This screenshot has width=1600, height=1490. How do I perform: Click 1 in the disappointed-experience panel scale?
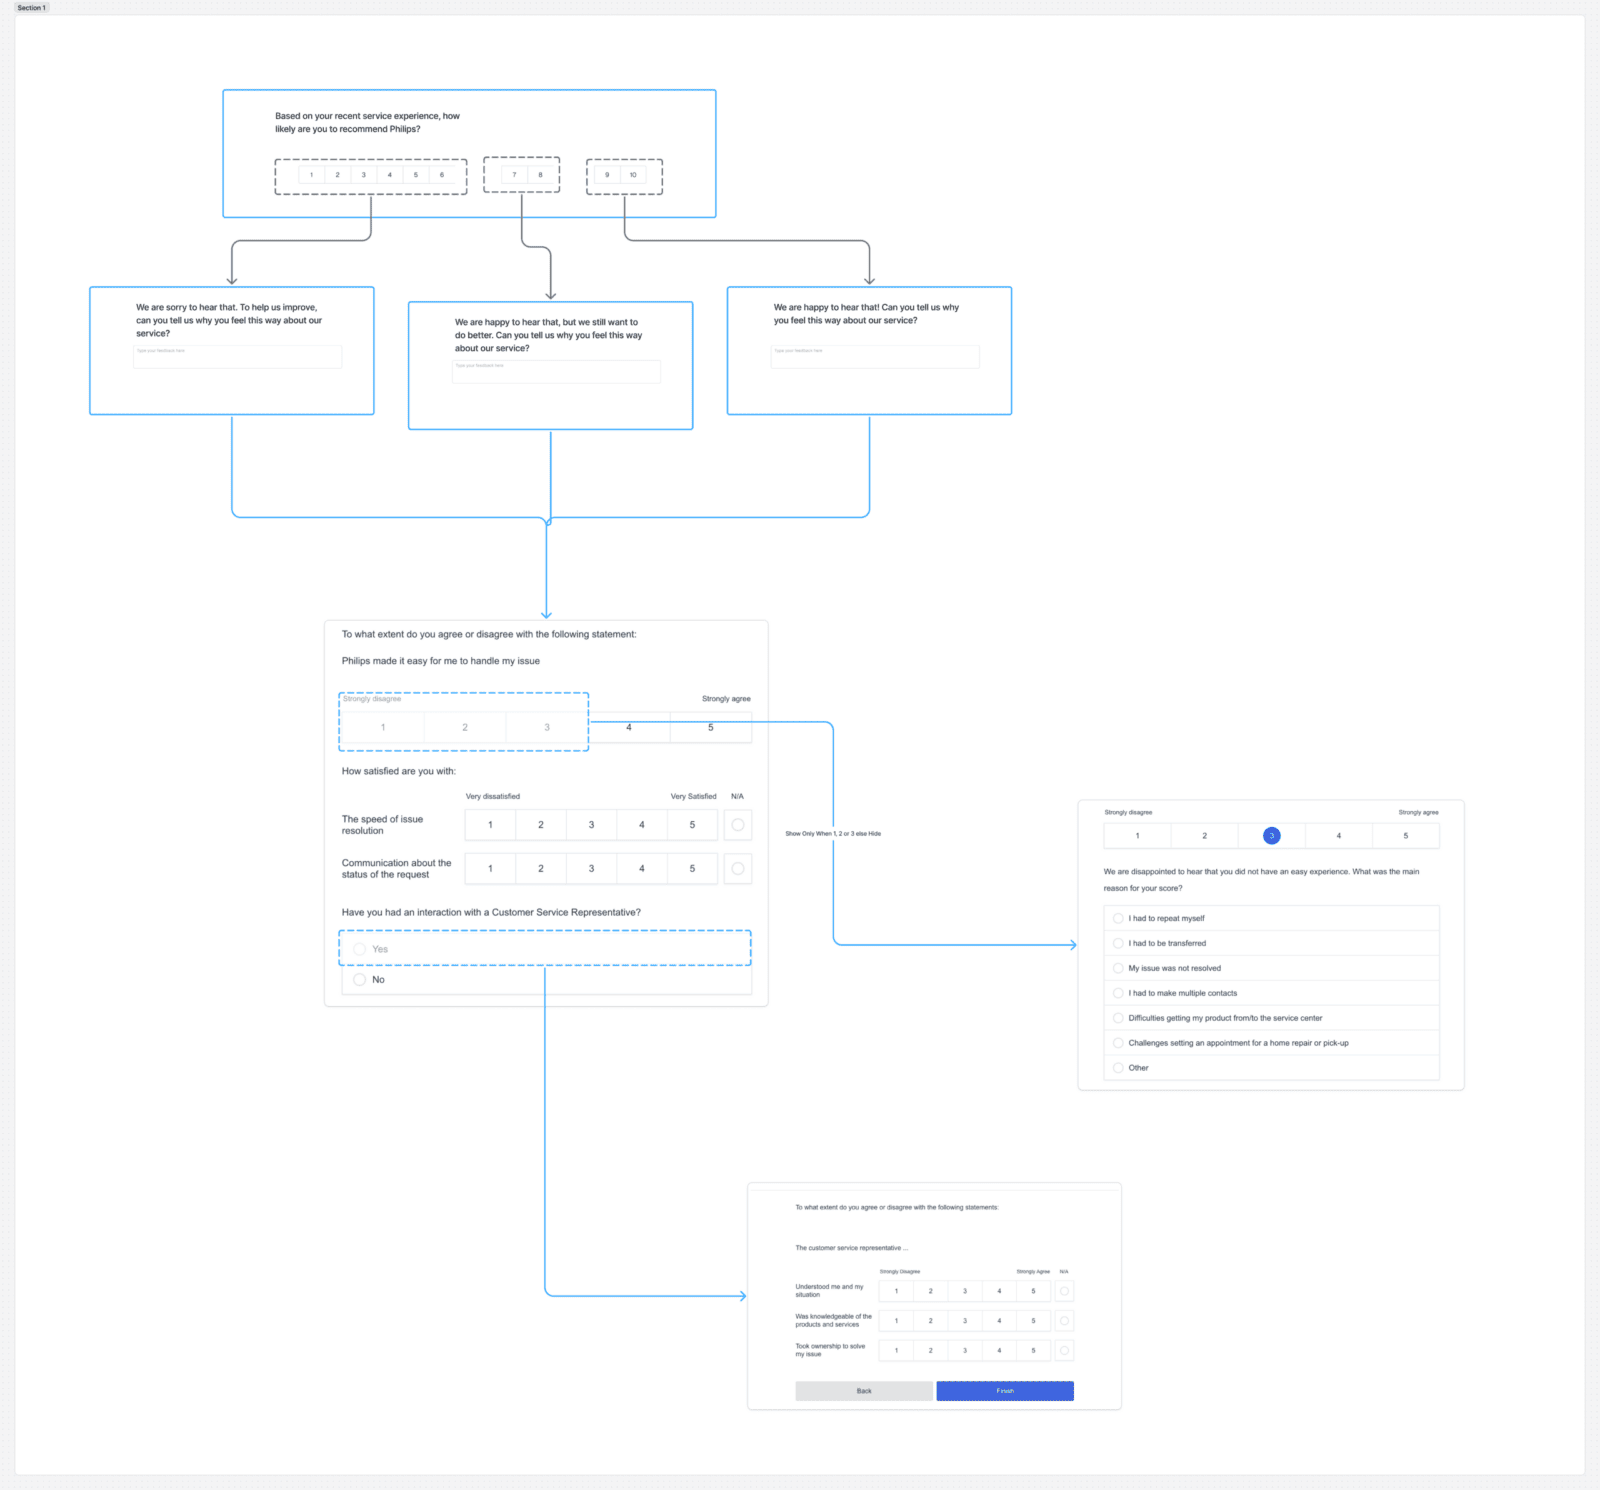pos(1137,835)
